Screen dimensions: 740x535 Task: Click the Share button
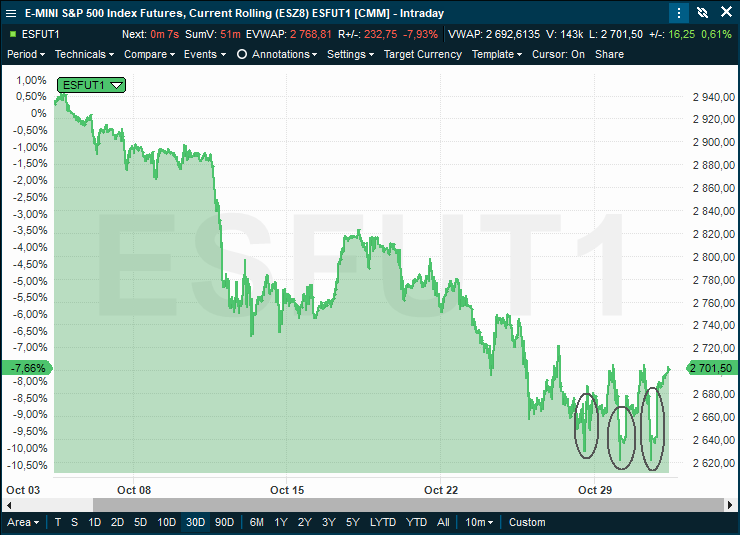[x=609, y=54]
